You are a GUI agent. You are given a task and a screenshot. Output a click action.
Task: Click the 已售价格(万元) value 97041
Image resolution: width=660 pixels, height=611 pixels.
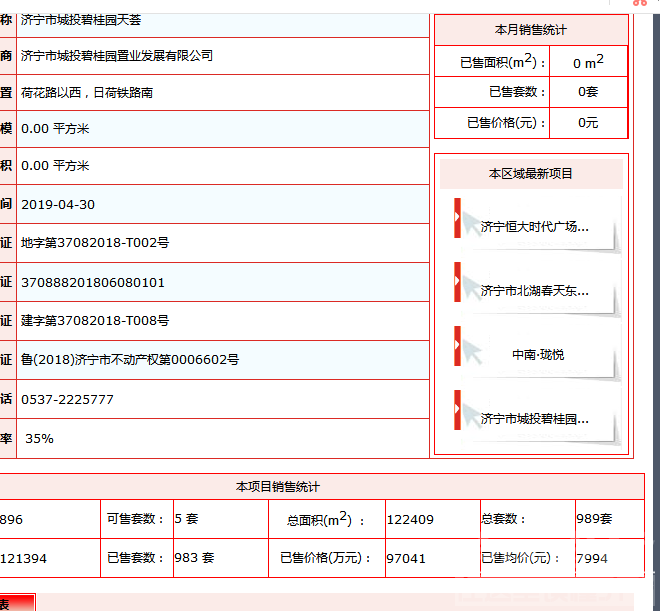[406, 558]
